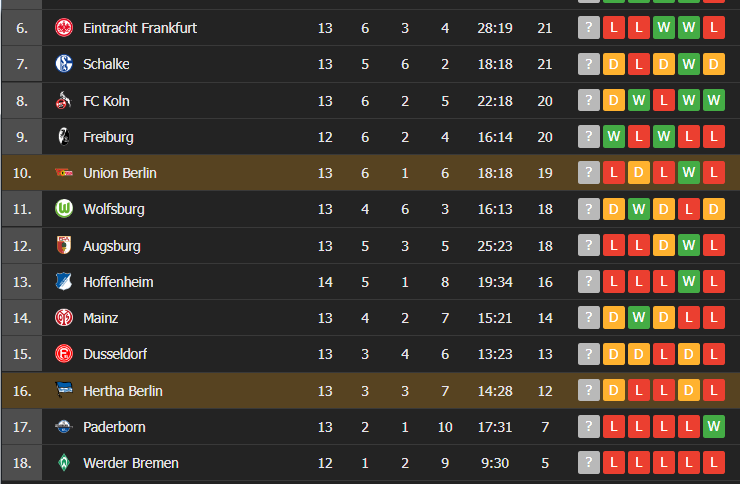Click the Dusseldorf red crest

click(64, 354)
